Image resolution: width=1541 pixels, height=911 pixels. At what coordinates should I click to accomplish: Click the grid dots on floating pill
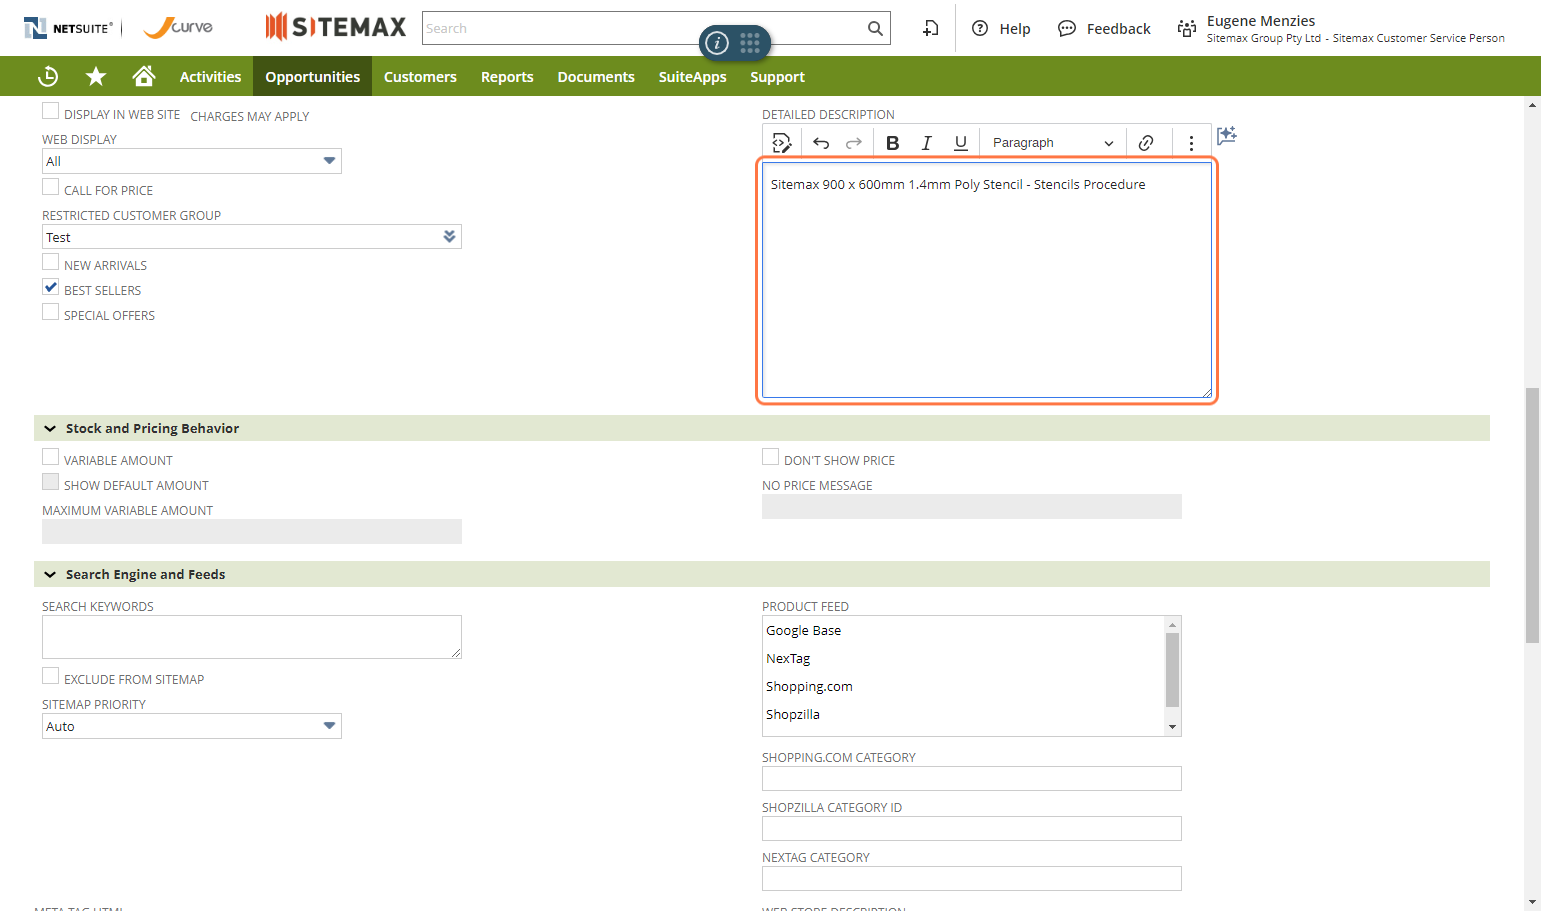pyautogui.click(x=750, y=42)
